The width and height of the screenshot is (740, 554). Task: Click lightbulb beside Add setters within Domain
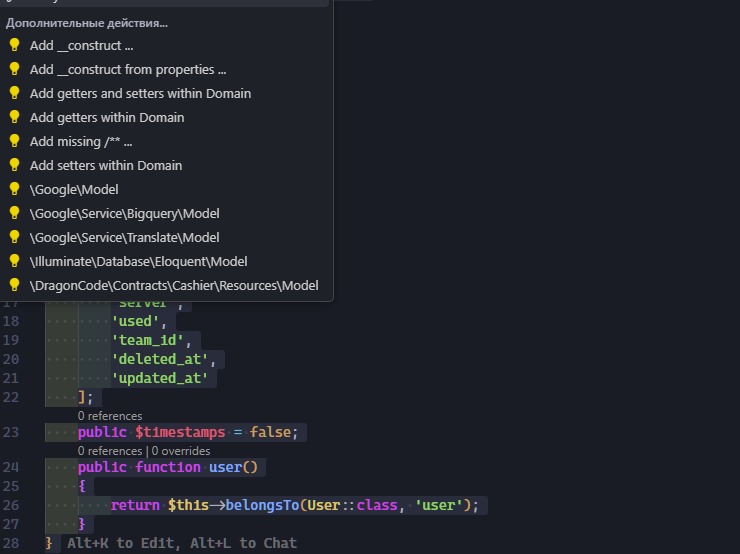(x=14, y=165)
